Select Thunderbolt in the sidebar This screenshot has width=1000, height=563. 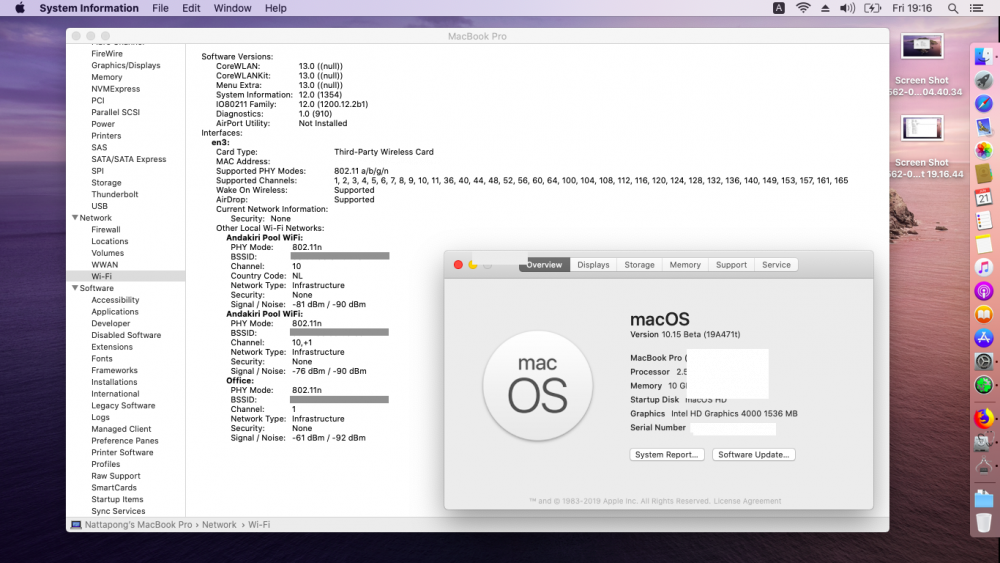115,194
